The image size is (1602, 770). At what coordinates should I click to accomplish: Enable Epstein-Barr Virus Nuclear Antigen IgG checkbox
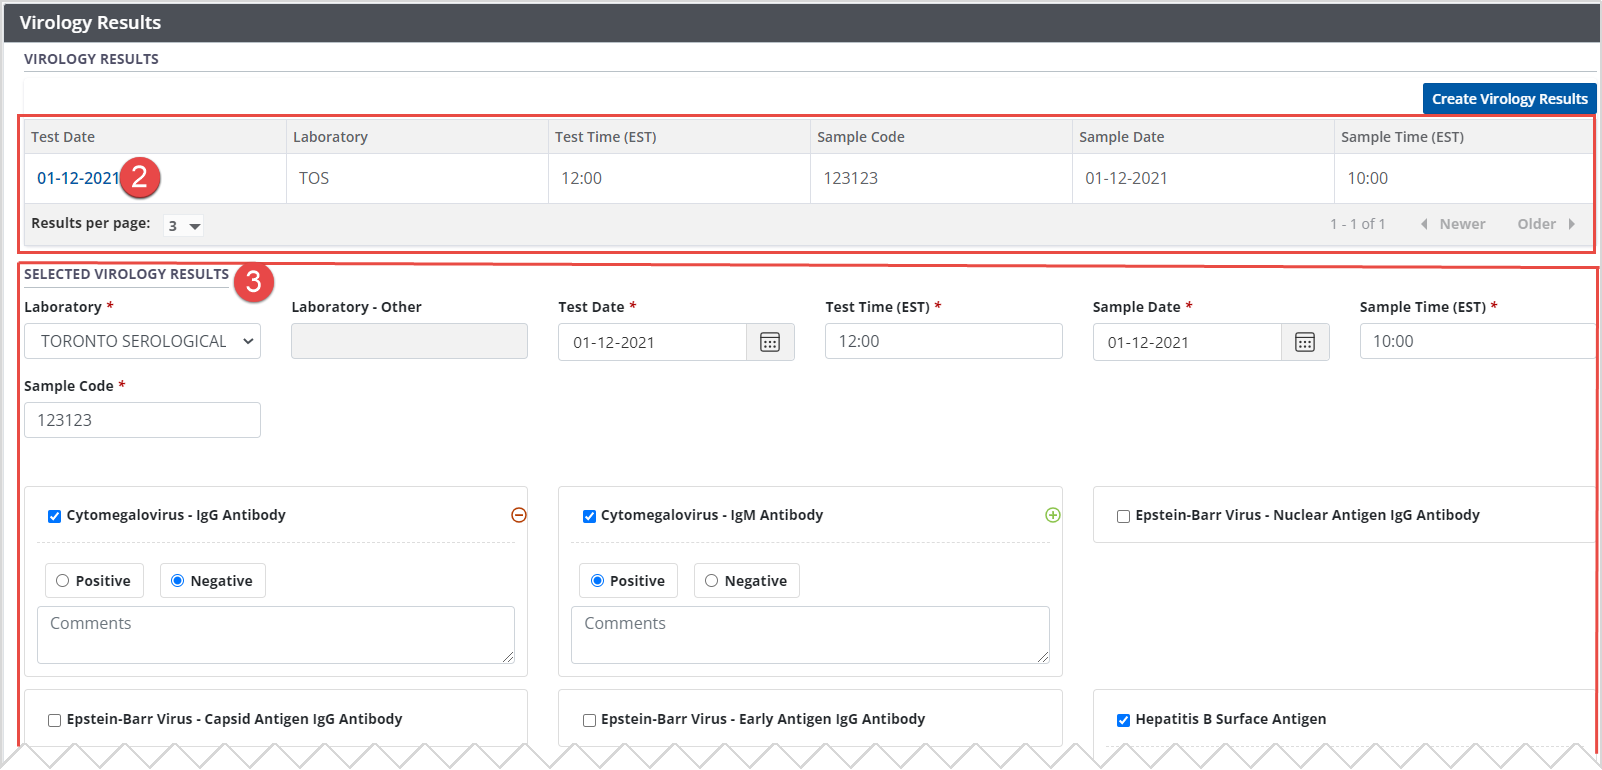pos(1123,516)
